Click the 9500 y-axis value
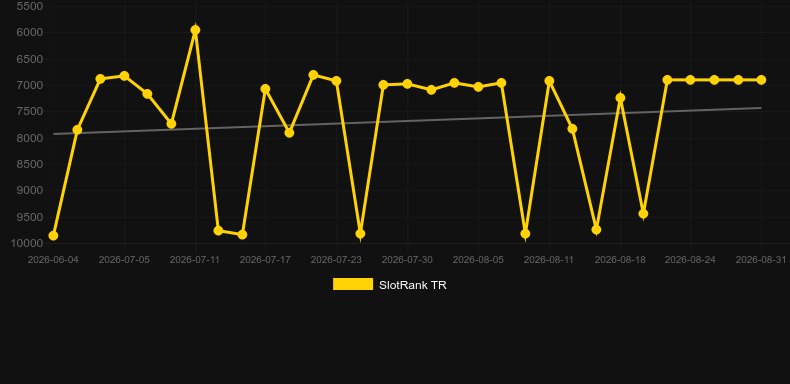This screenshot has height=384, width=790. (30, 218)
